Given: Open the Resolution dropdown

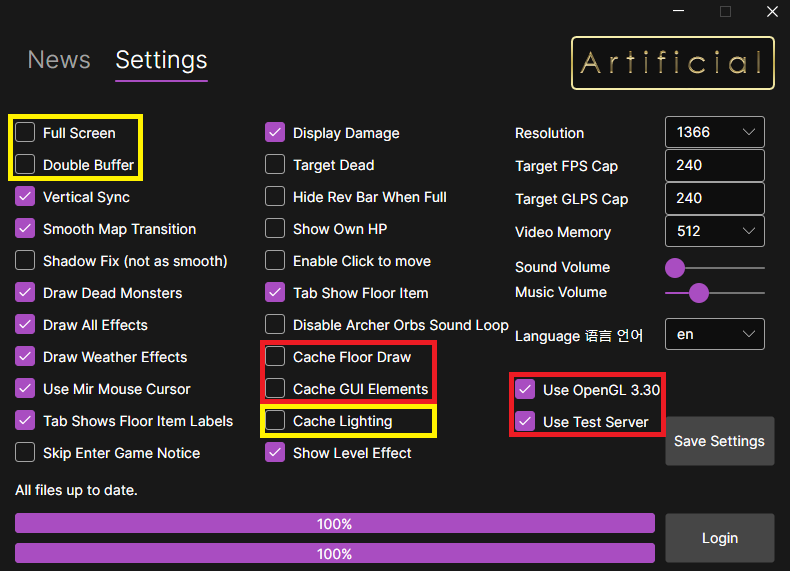Looking at the screenshot, I should pyautogui.click(x=714, y=132).
